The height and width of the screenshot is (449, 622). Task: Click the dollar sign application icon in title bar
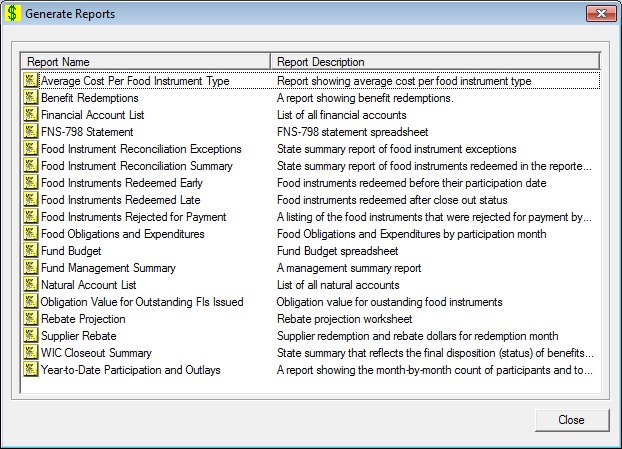point(13,14)
